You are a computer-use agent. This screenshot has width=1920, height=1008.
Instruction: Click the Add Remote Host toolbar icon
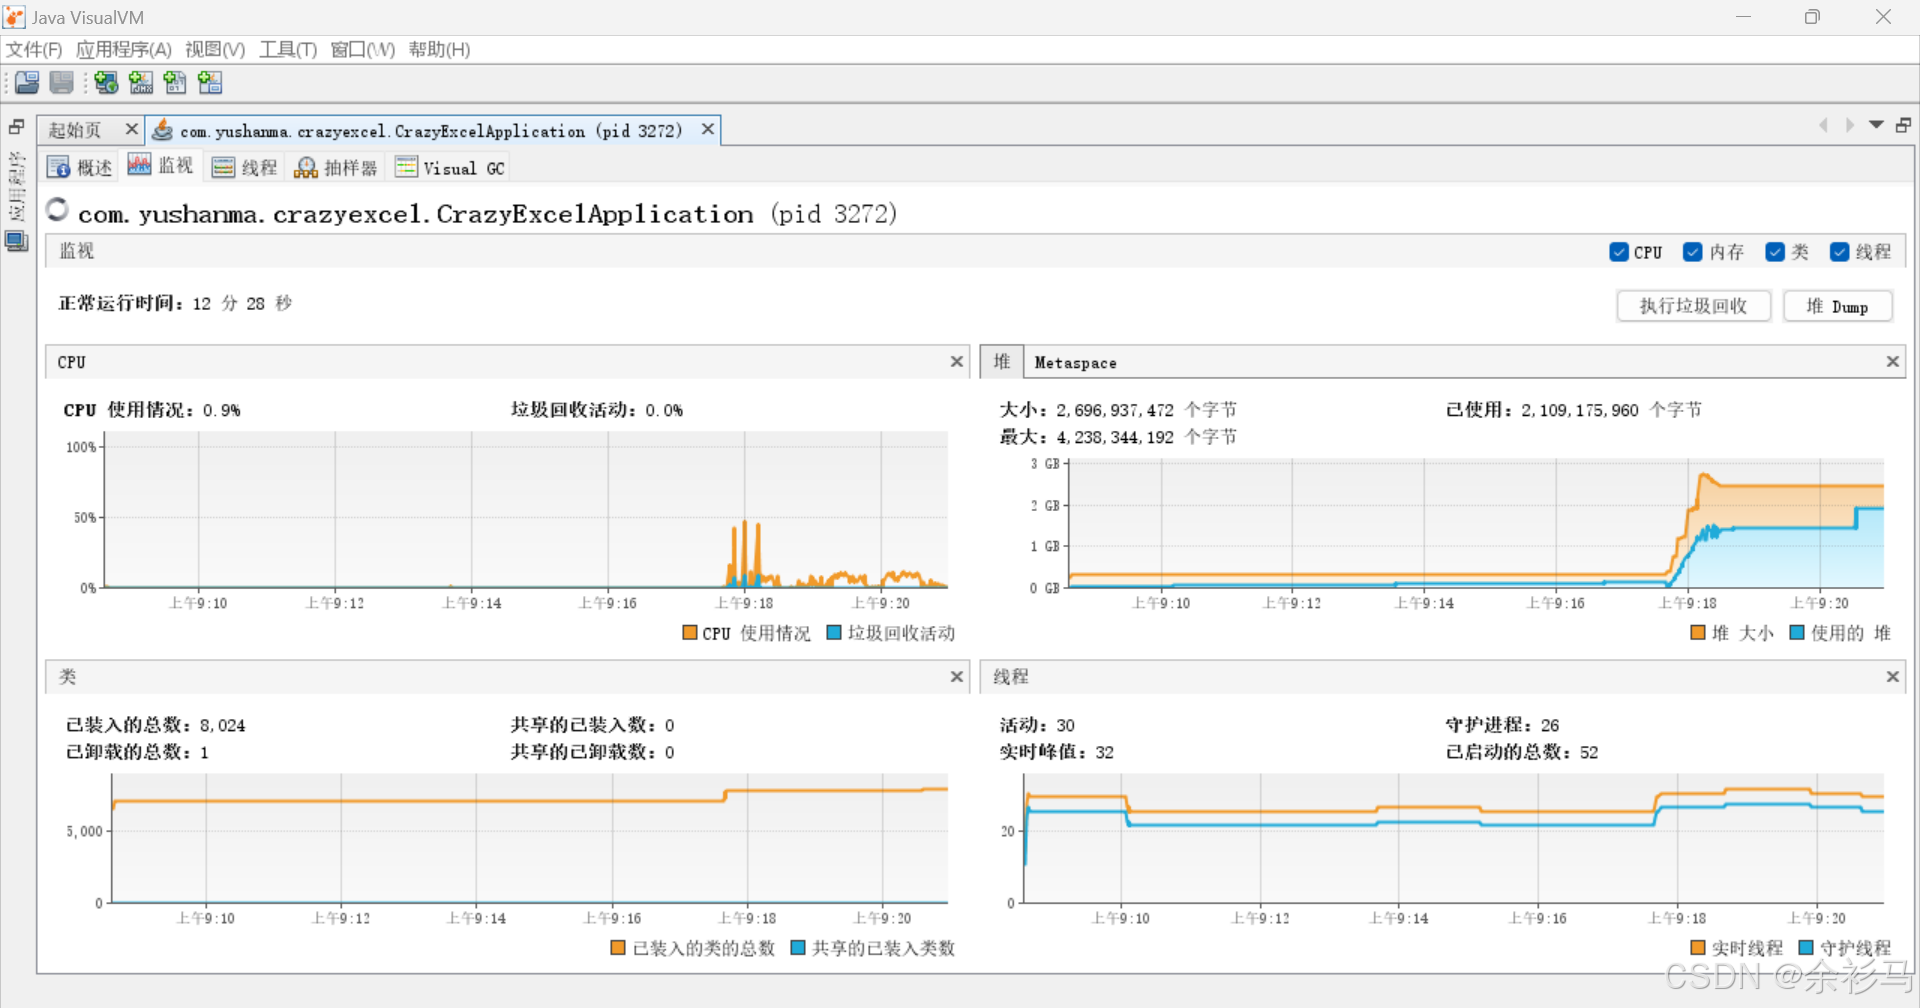106,83
